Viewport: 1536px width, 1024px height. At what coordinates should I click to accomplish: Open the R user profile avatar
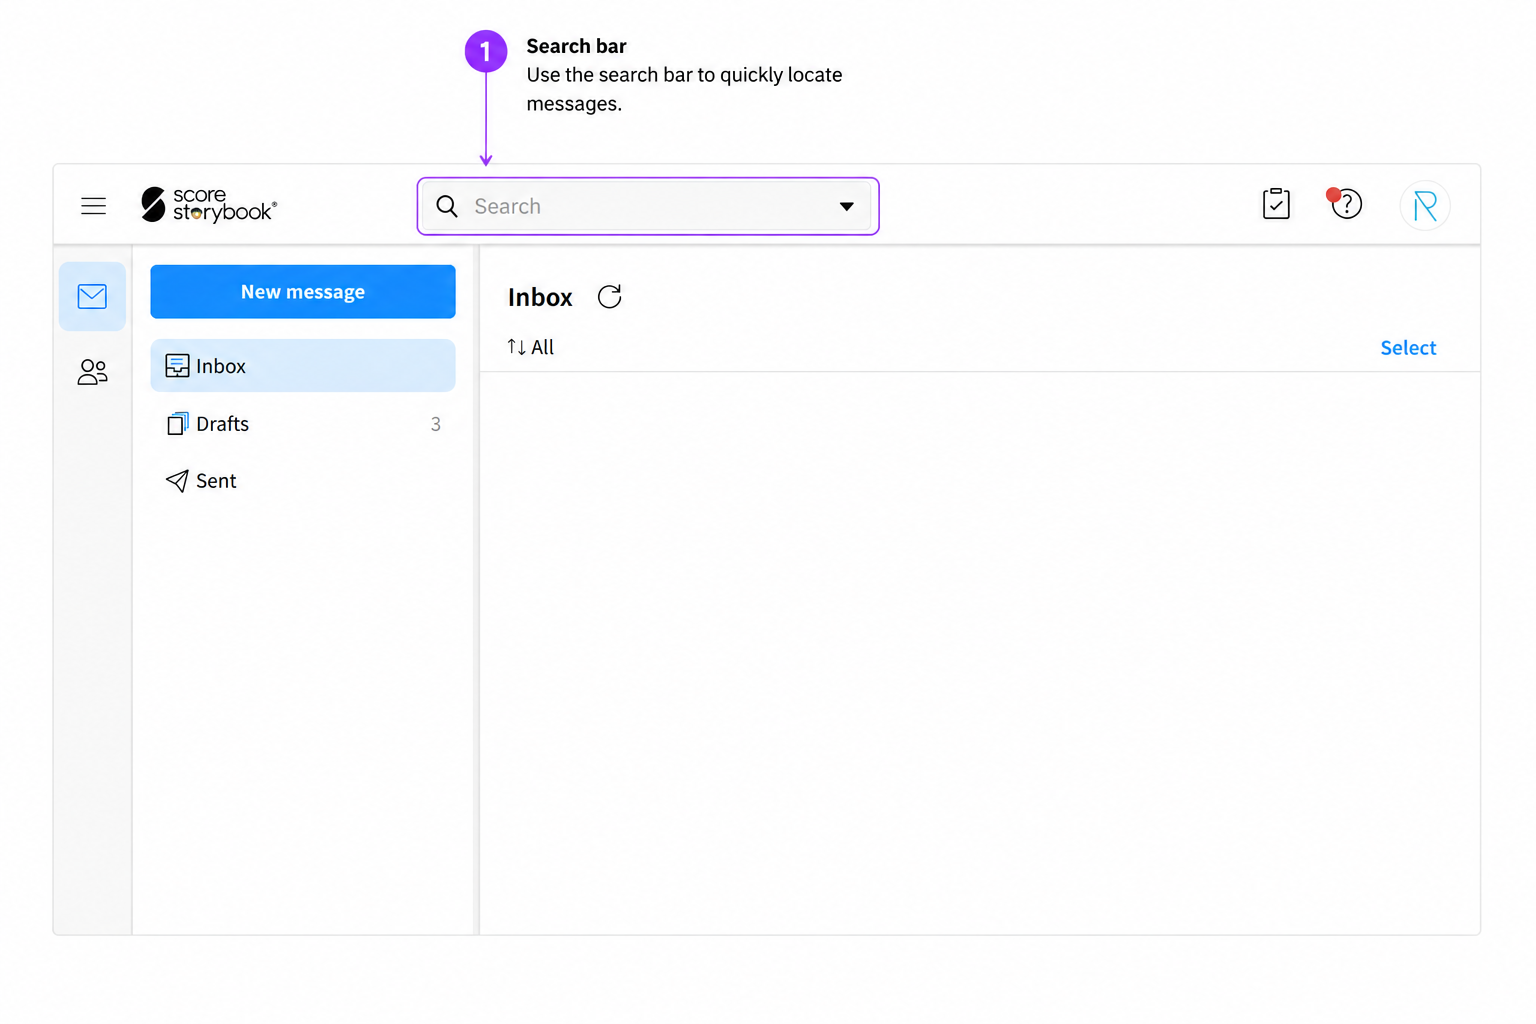pos(1425,206)
